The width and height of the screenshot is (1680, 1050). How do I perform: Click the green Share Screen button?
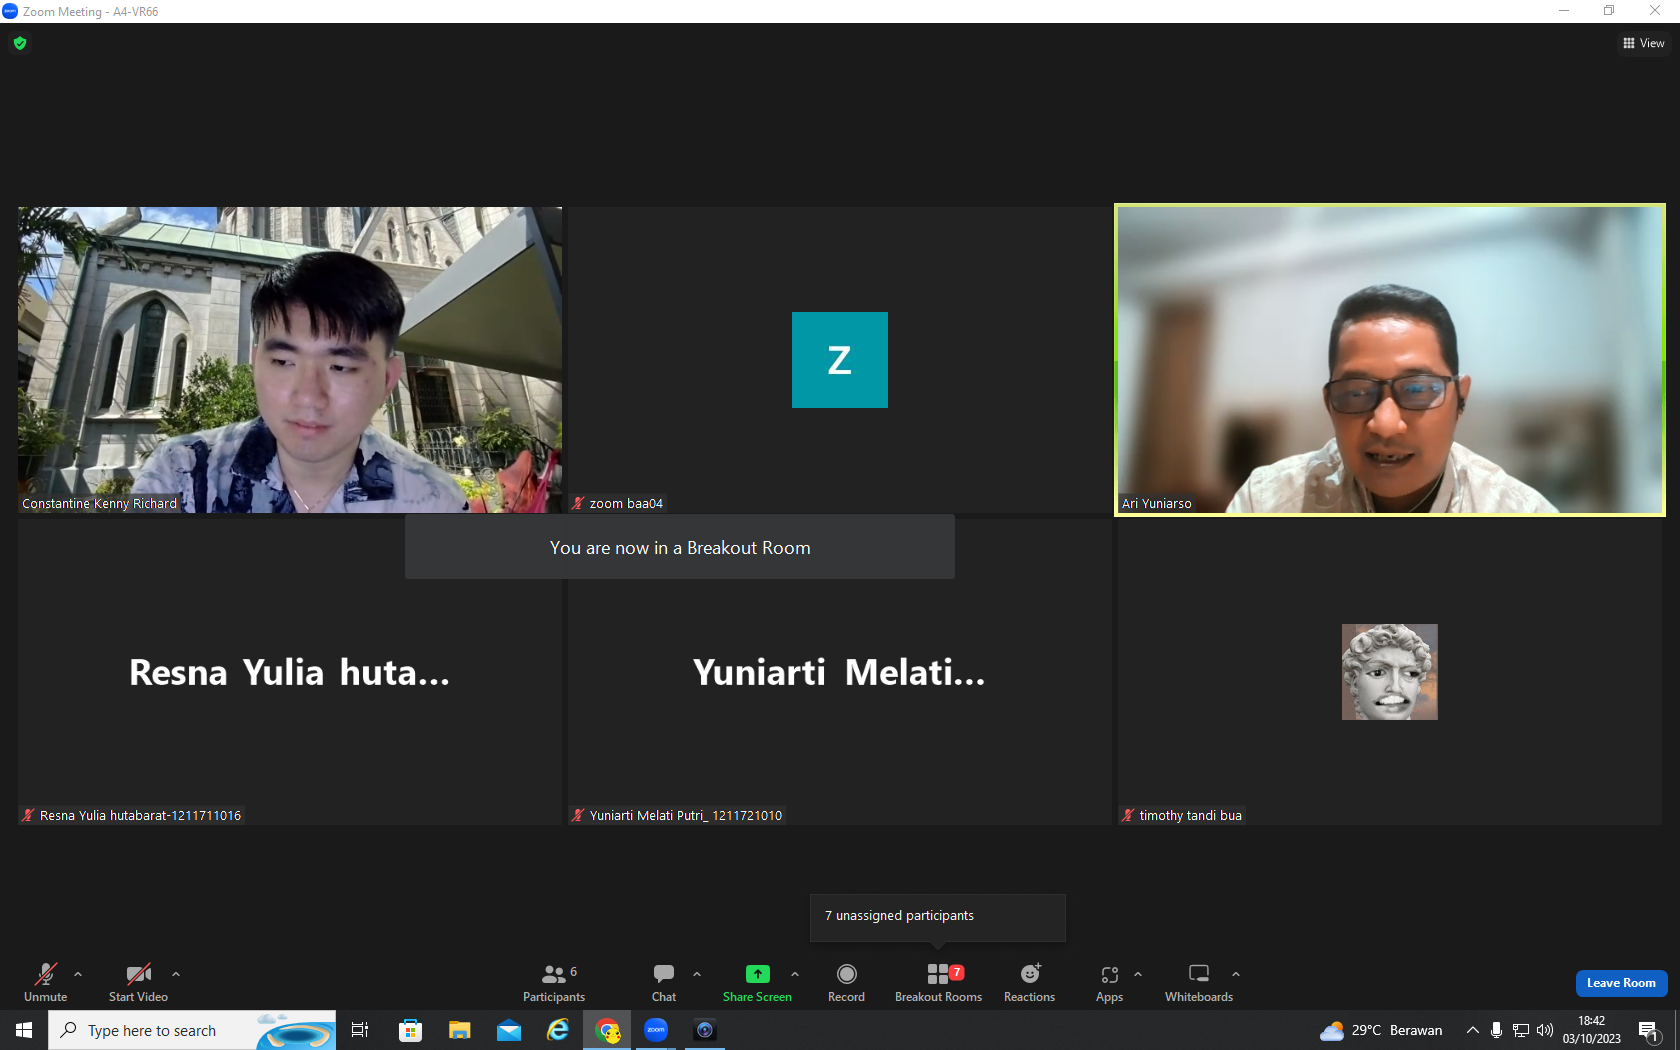(x=757, y=982)
